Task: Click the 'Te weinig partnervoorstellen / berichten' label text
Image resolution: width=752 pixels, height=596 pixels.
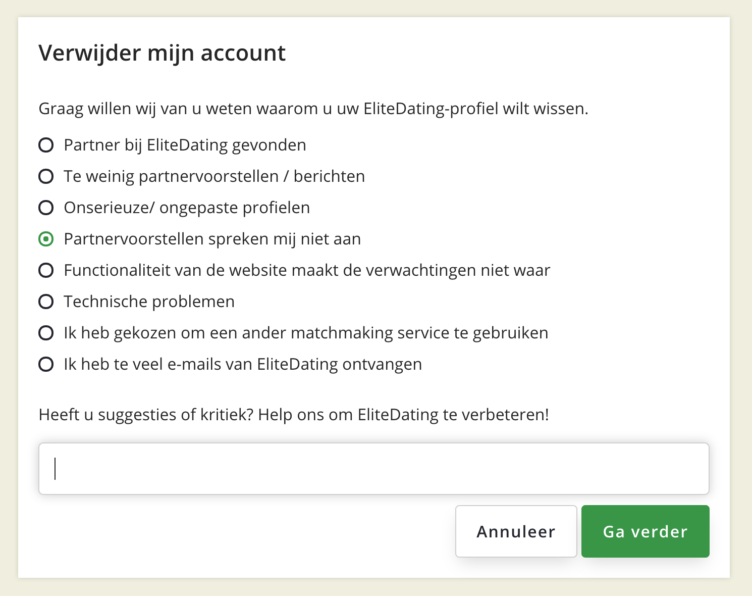Action: [214, 176]
